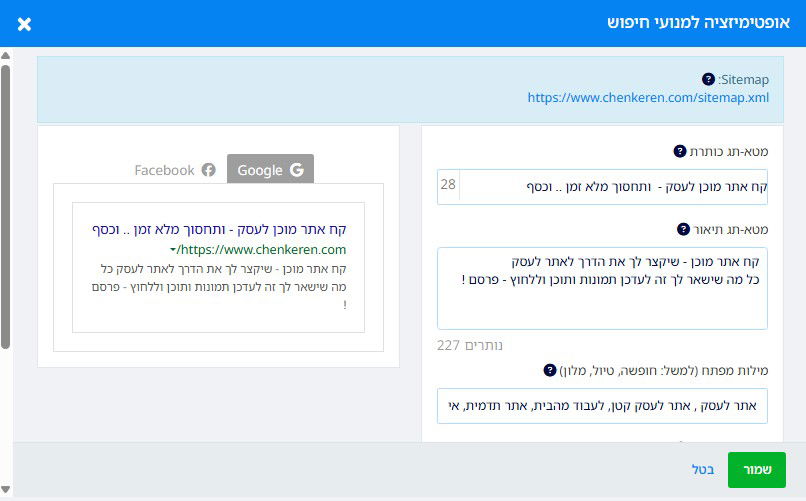Viewport: 806px width, 501px height.
Task: Click the 227 נותרים remaining counter
Action: pyautogui.click(x=470, y=345)
